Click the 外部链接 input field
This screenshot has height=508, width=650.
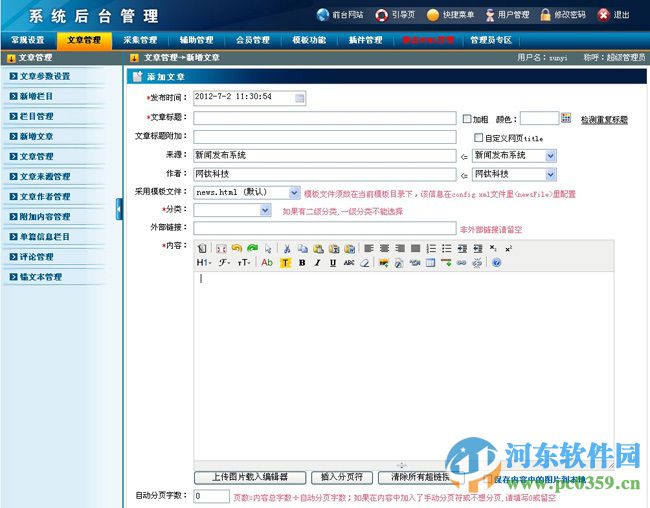[325, 228]
